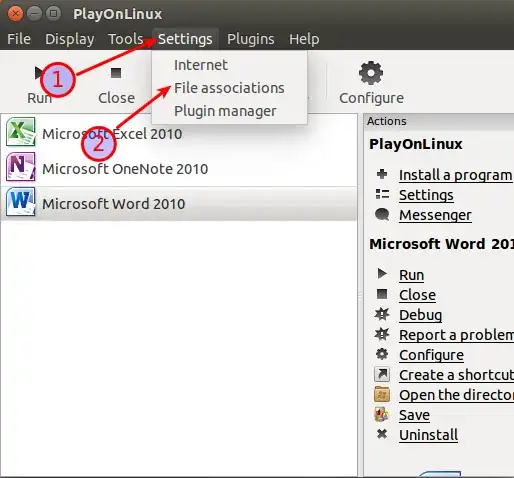Click the Microsoft Word 2010 icon
The width and height of the screenshot is (514, 478).
pos(21,201)
